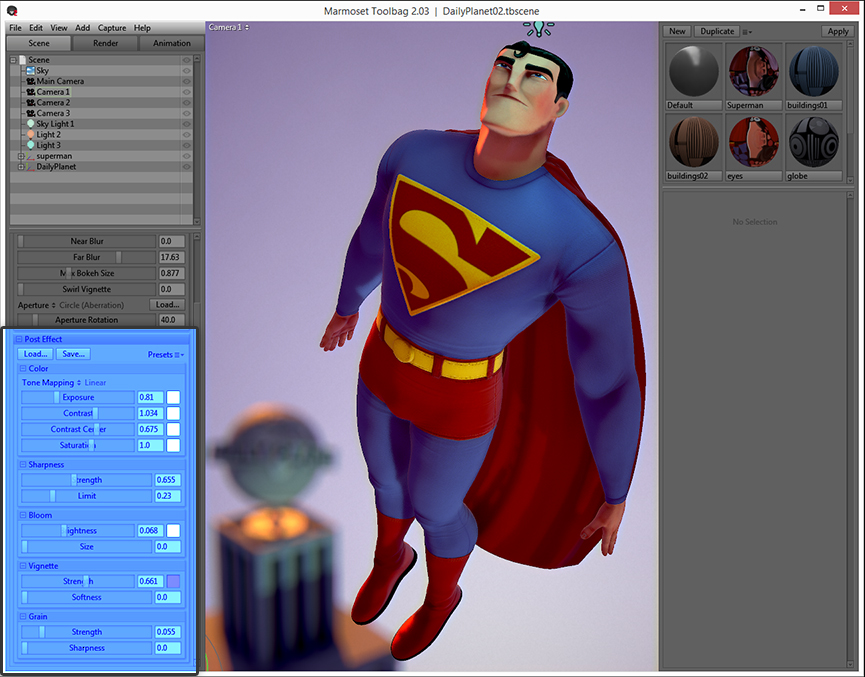Click the Exposure value field 0.81
Viewport: 865px width, 677px height.
tap(150, 397)
